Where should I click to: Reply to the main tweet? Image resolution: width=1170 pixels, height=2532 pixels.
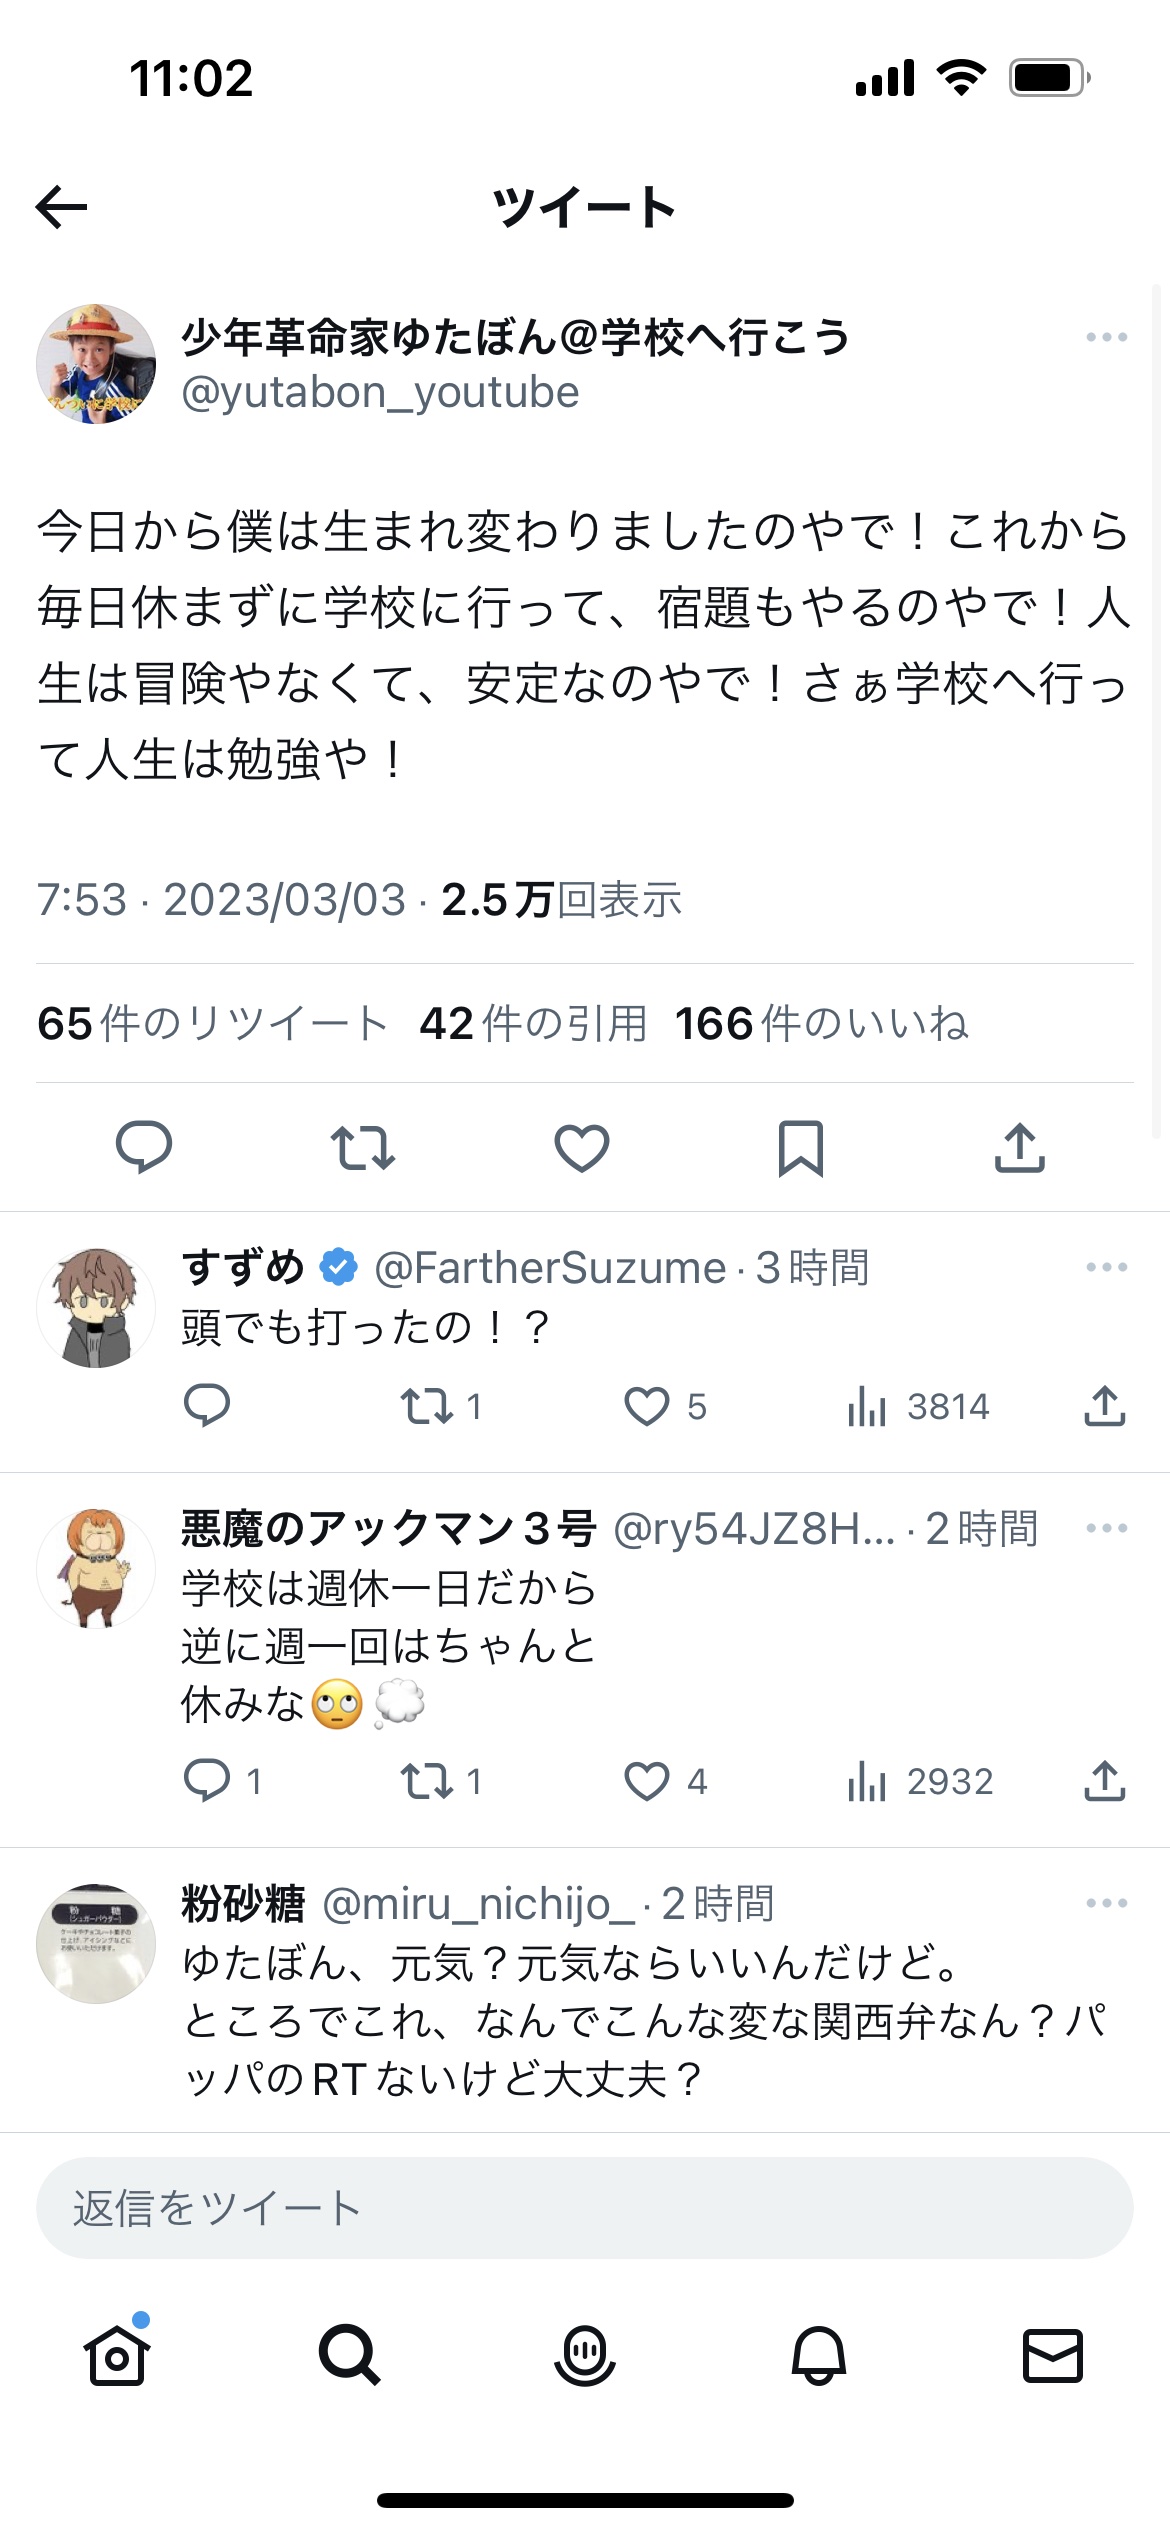(x=144, y=1147)
